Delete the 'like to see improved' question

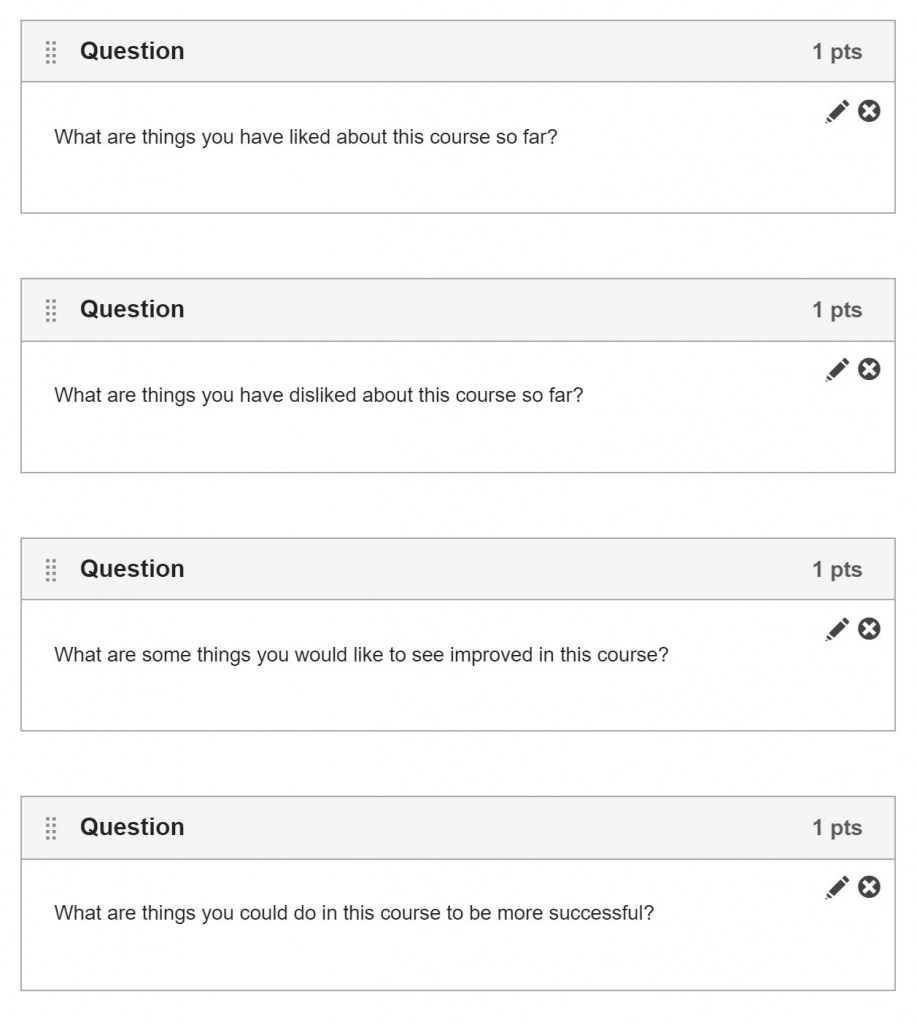coord(870,629)
